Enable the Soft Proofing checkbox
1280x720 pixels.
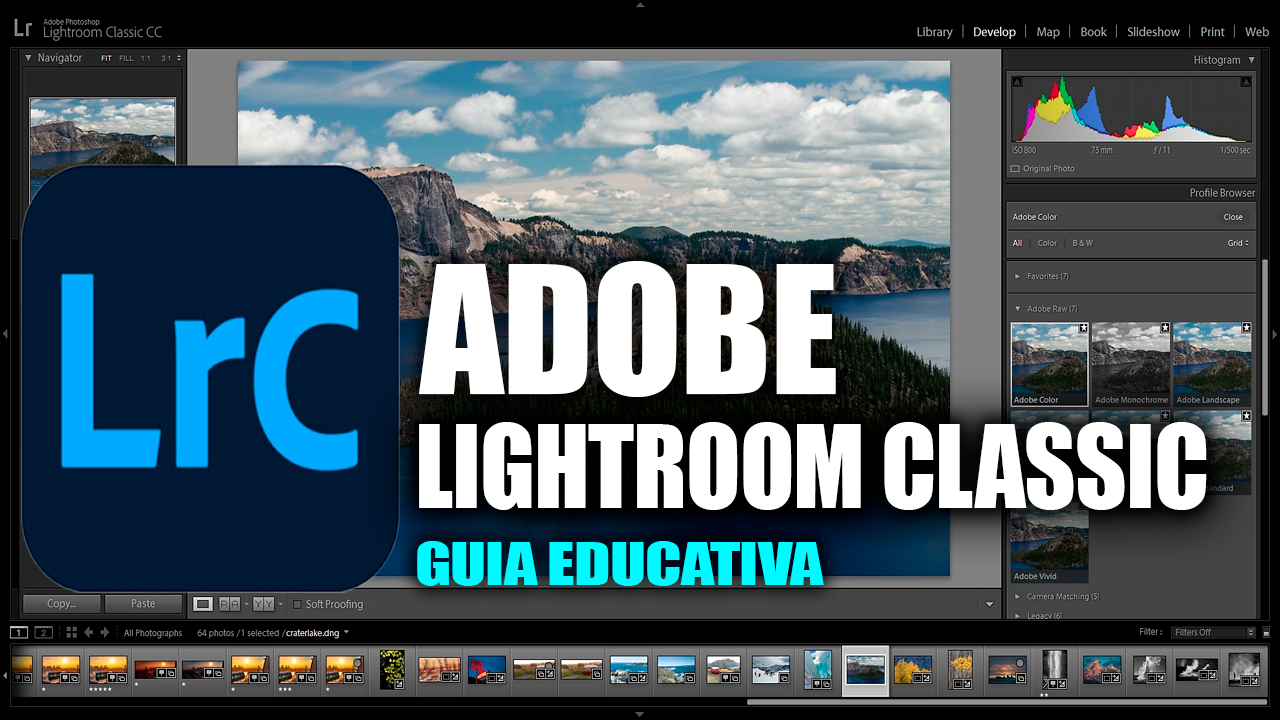tap(297, 604)
